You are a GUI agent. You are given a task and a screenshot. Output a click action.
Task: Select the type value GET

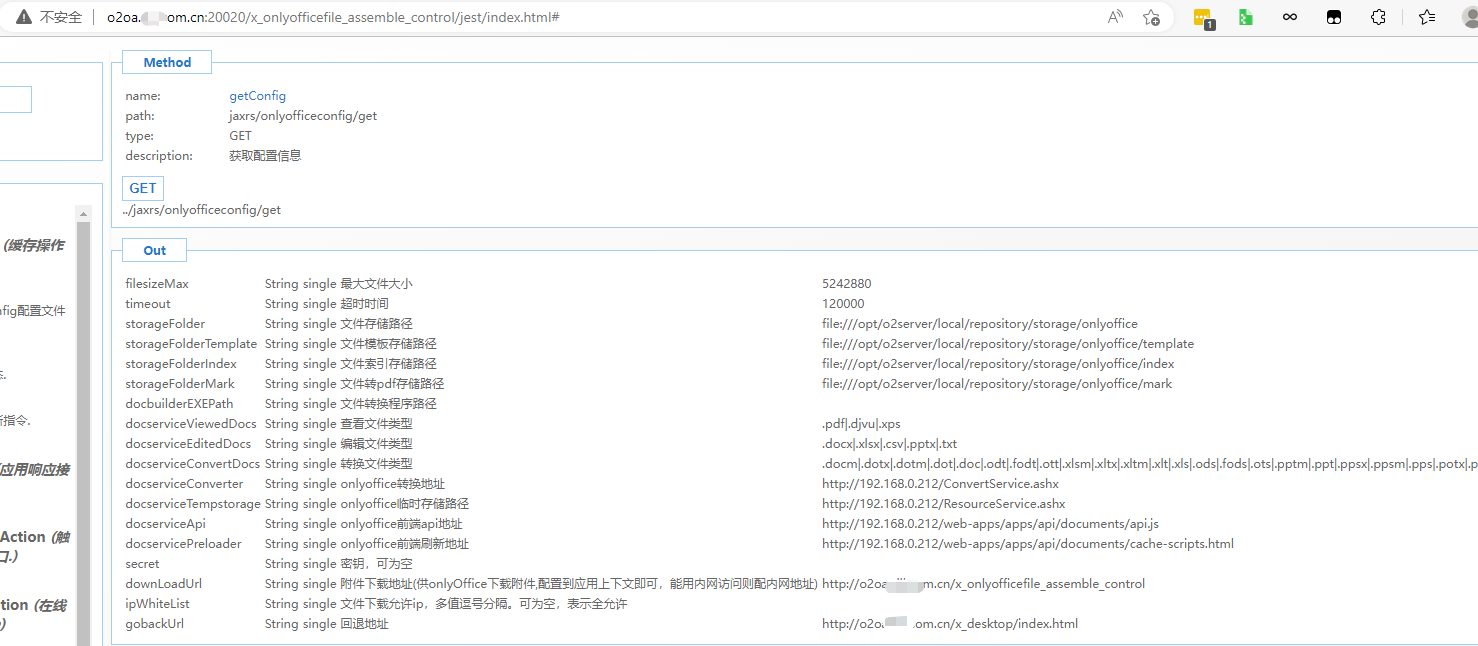coord(240,136)
